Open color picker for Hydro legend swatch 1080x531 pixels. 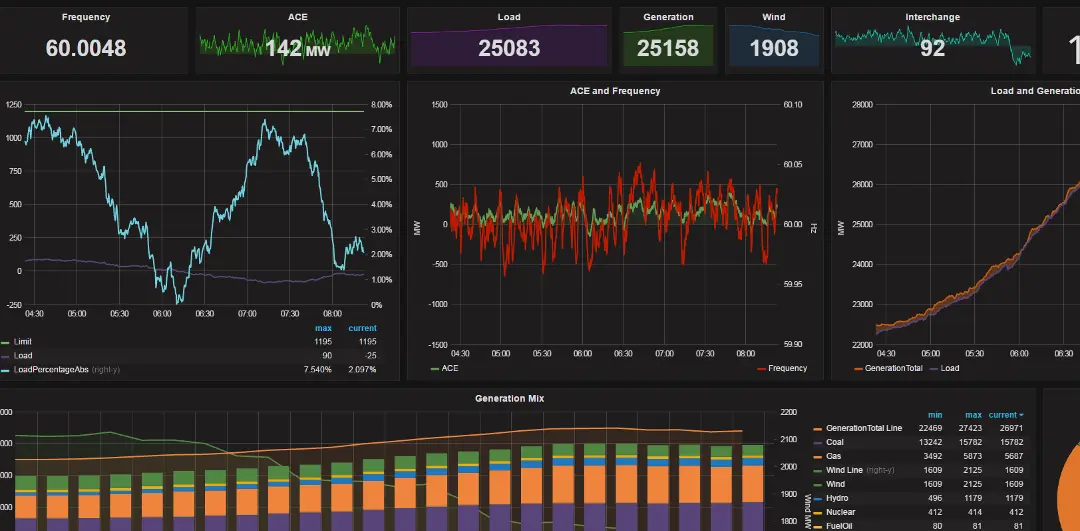tap(819, 498)
